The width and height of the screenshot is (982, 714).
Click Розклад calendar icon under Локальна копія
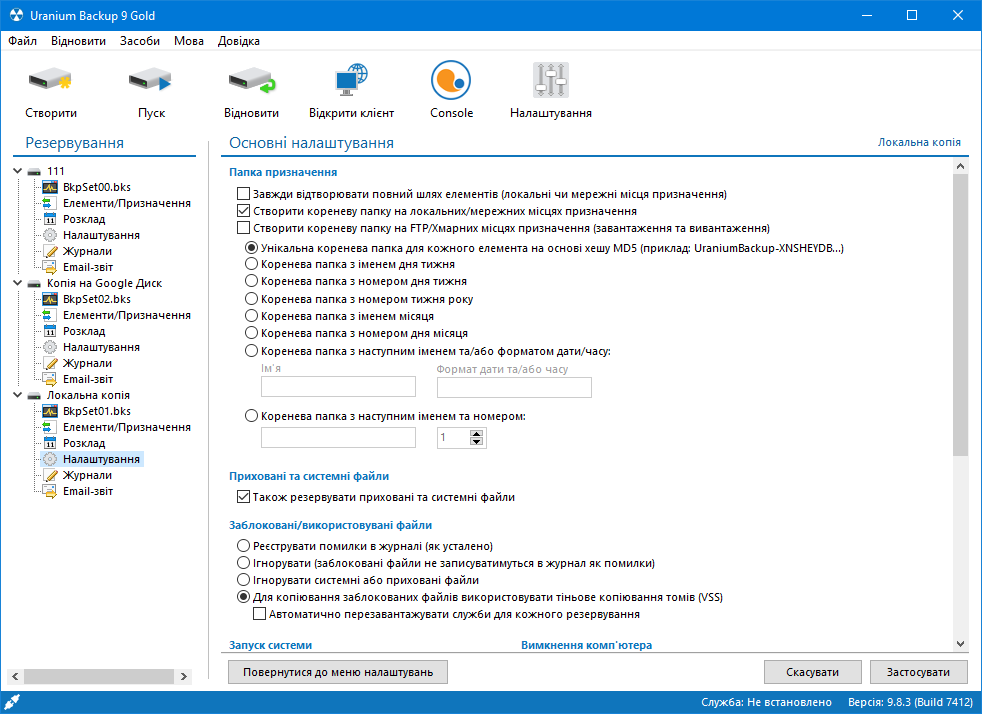(x=50, y=443)
